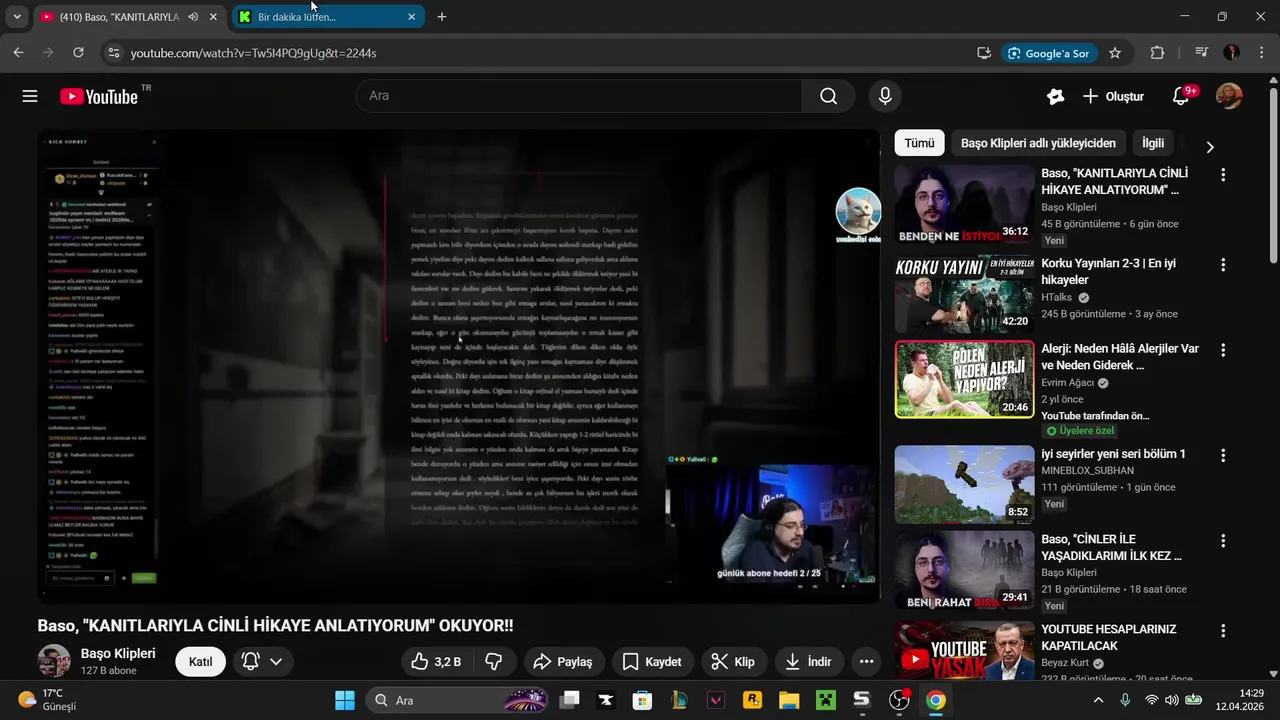Open the YouTube account avatar menu
Viewport: 1280px width, 720px height.
tap(1229, 96)
